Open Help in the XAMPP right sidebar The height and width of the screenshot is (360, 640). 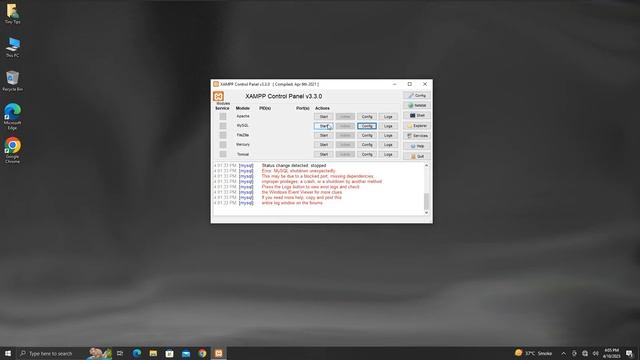click(417, 146)
